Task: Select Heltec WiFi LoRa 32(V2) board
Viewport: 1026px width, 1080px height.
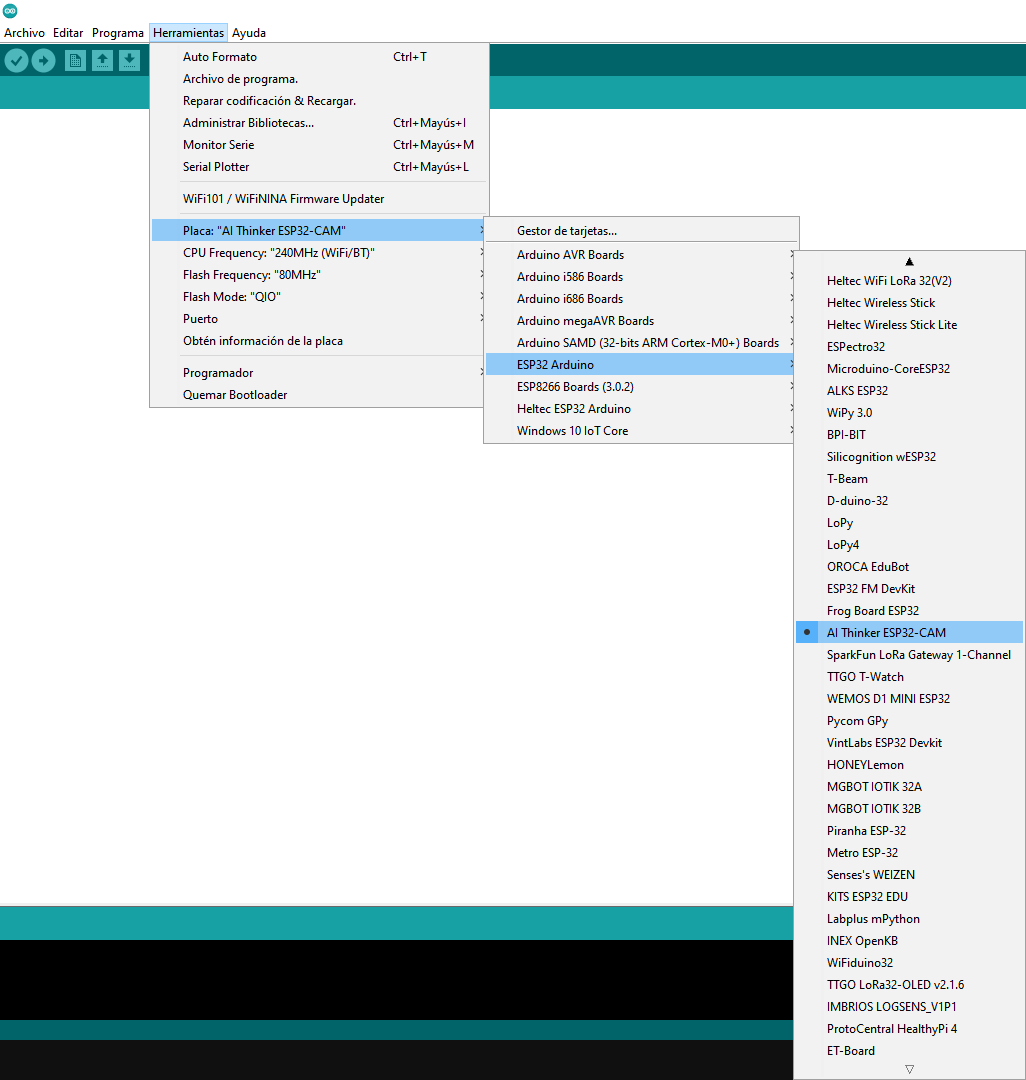Action: point(909,280)
